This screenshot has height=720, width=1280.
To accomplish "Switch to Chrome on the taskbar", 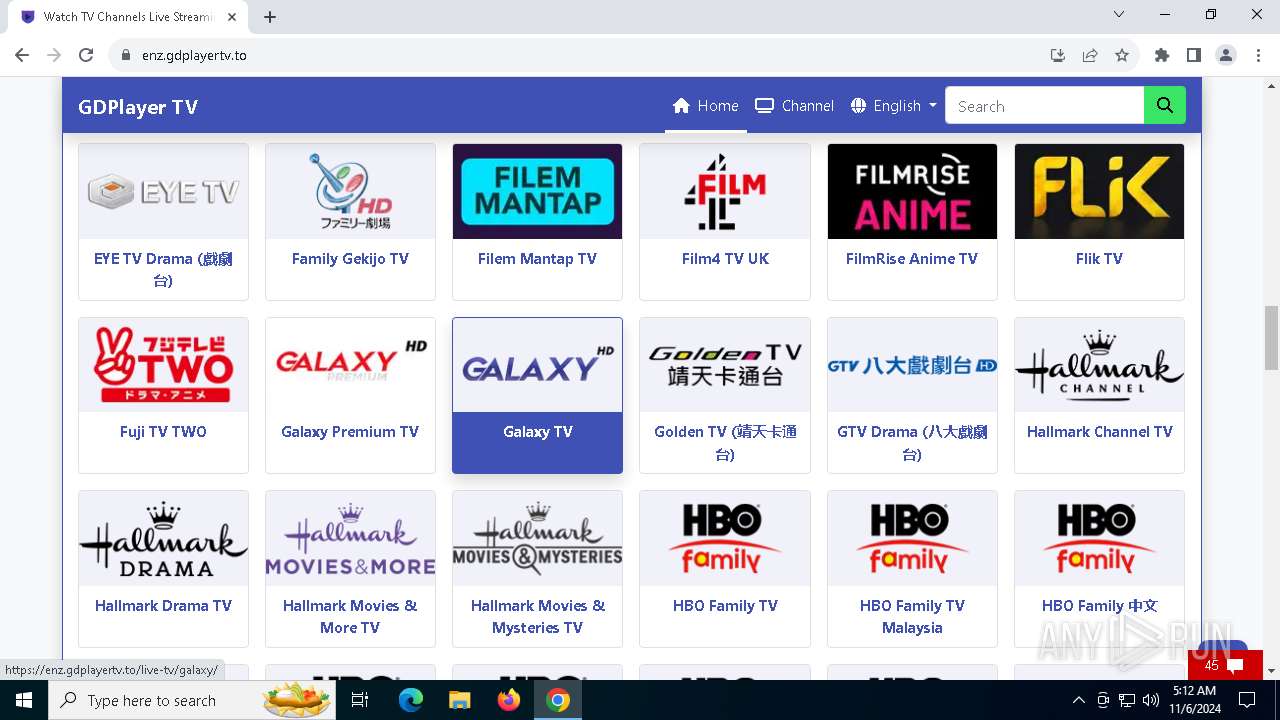I will pyautogui.click(x=558, y=700).
